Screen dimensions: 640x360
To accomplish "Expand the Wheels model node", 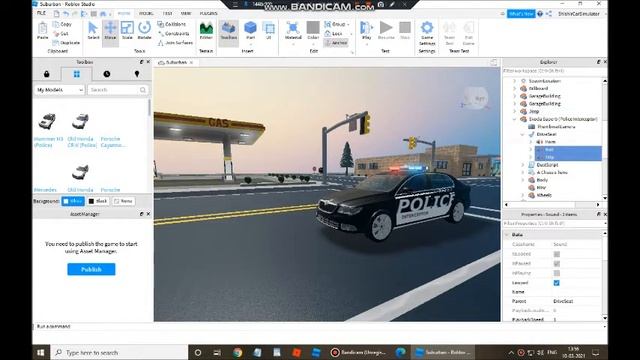I will click(x=523, y=196).
